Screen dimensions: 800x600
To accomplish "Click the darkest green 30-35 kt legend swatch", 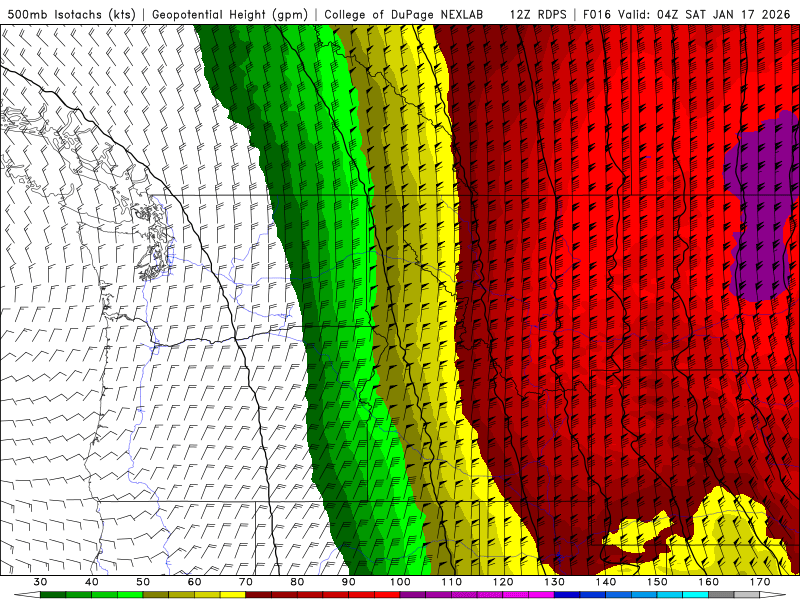I will [x=53, y=595].
